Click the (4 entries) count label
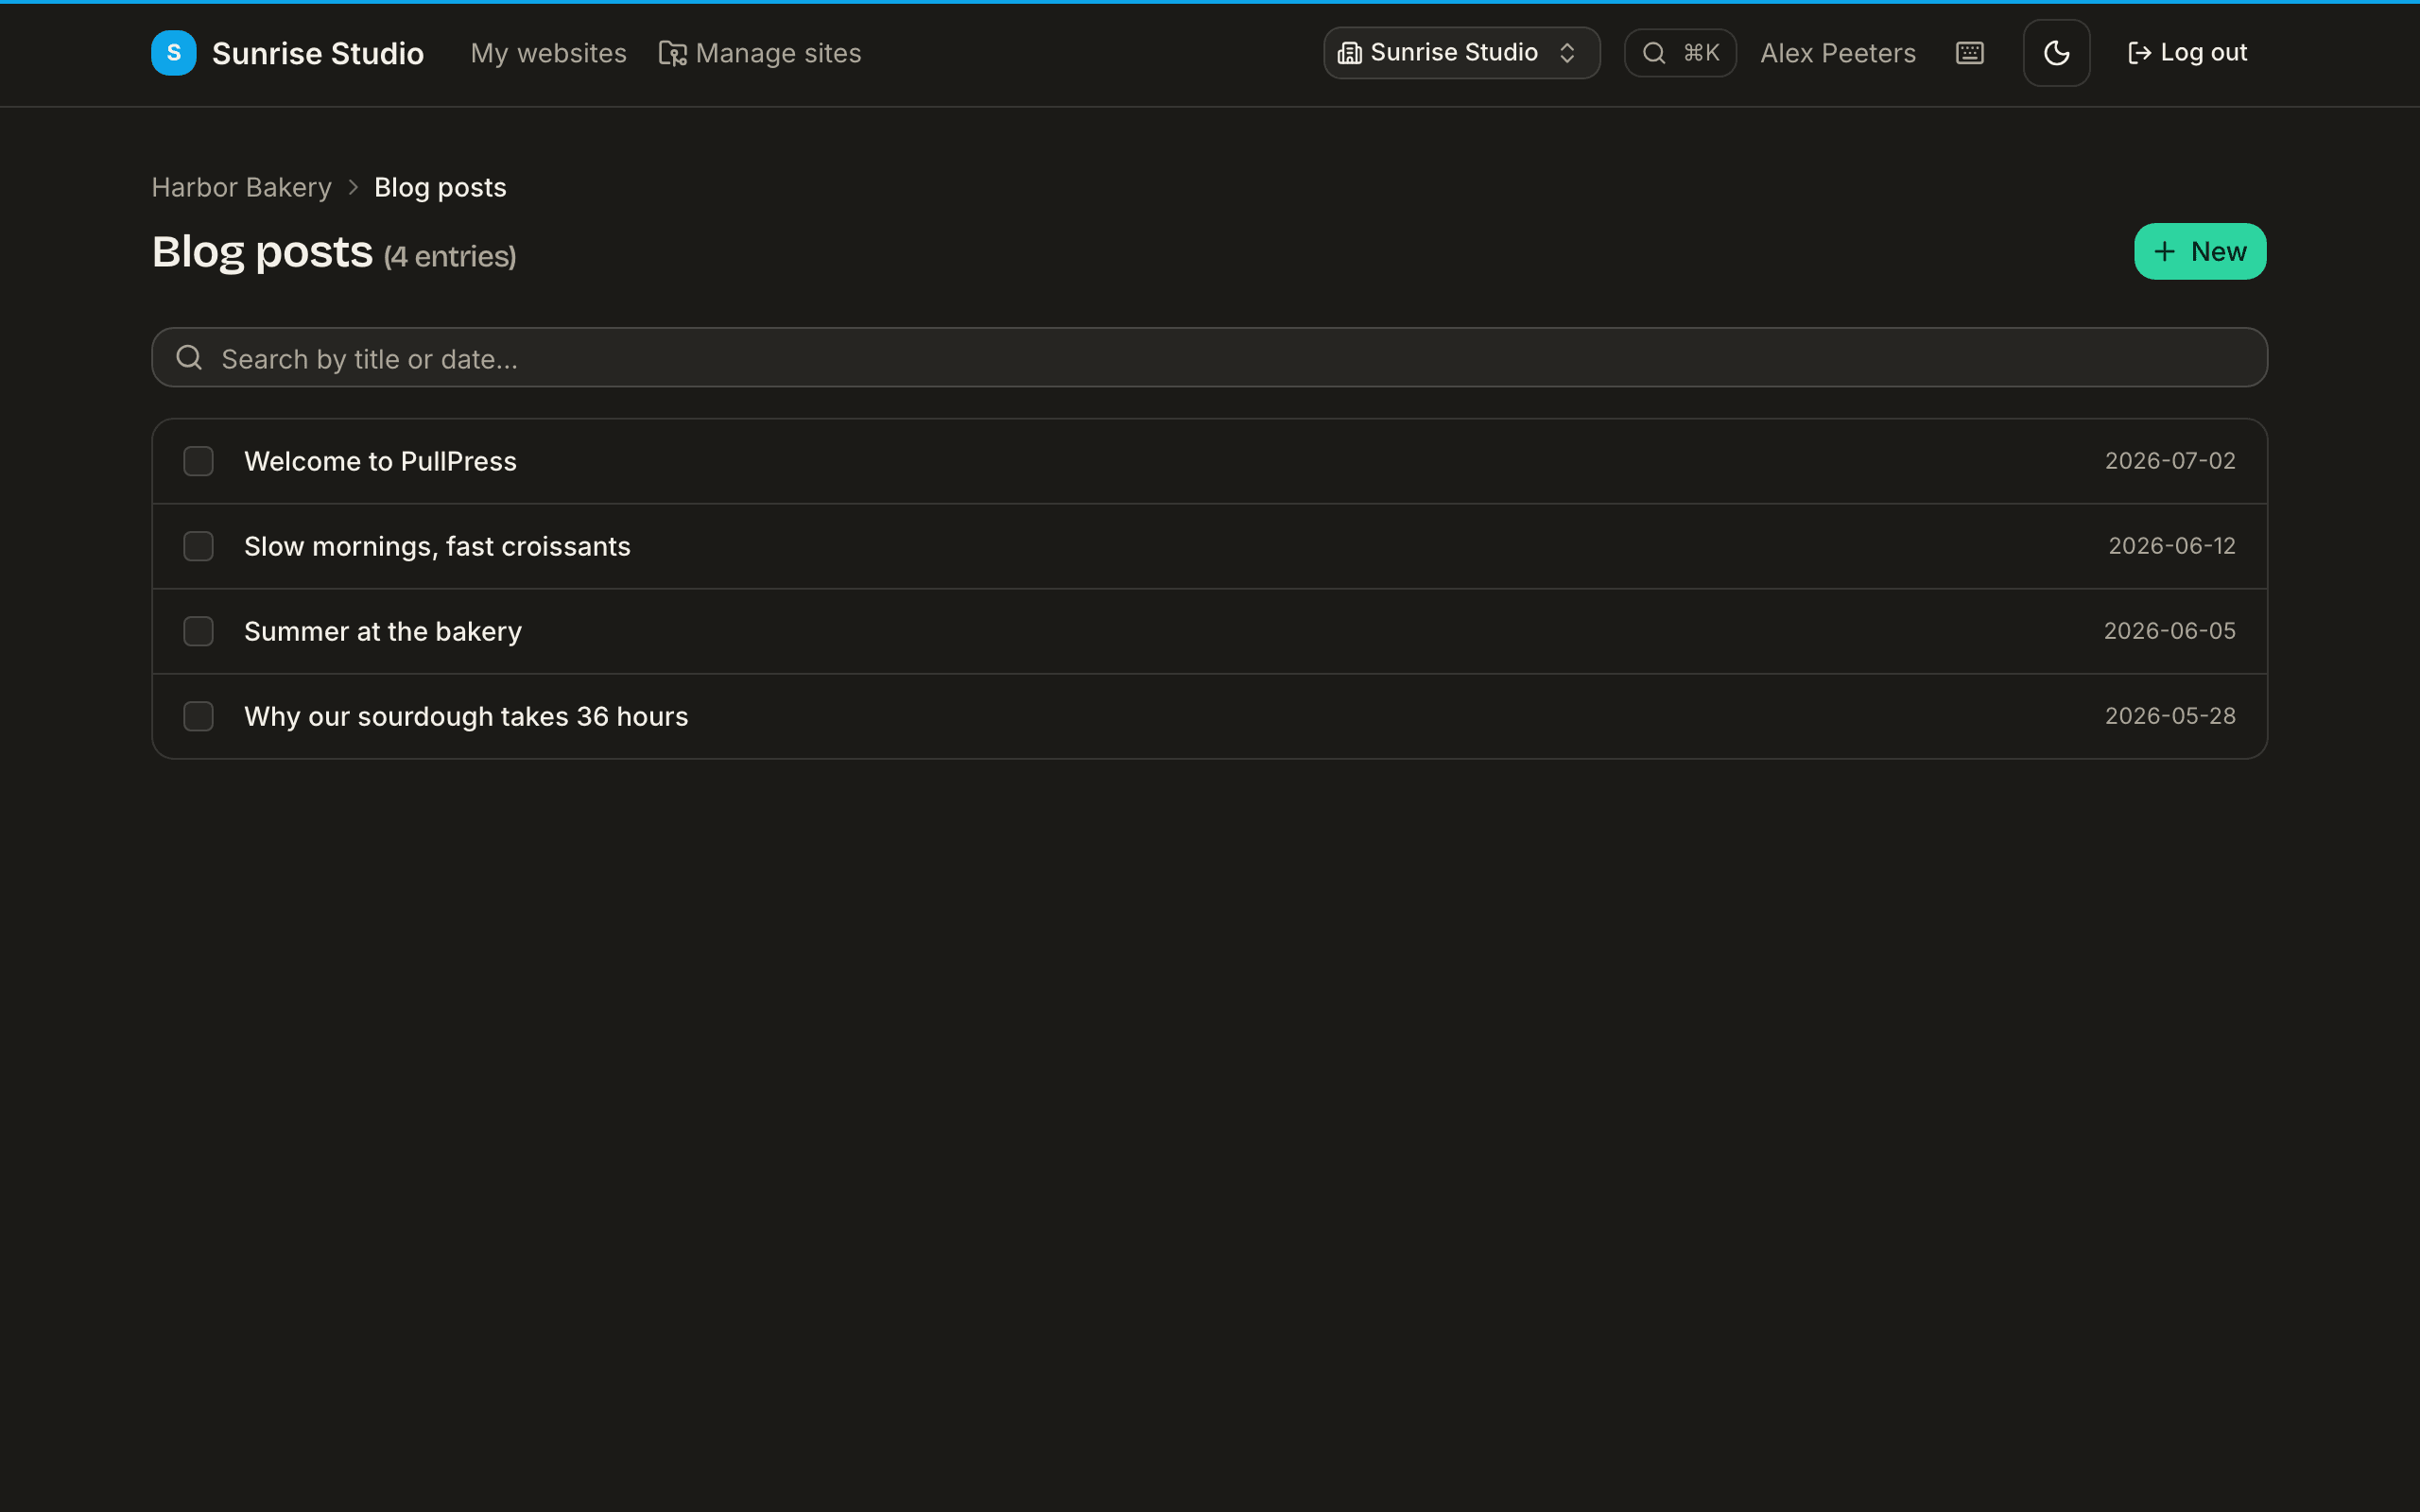Image resolution: width=2420 pixels, height=1512 pixels. pos(450,257)
